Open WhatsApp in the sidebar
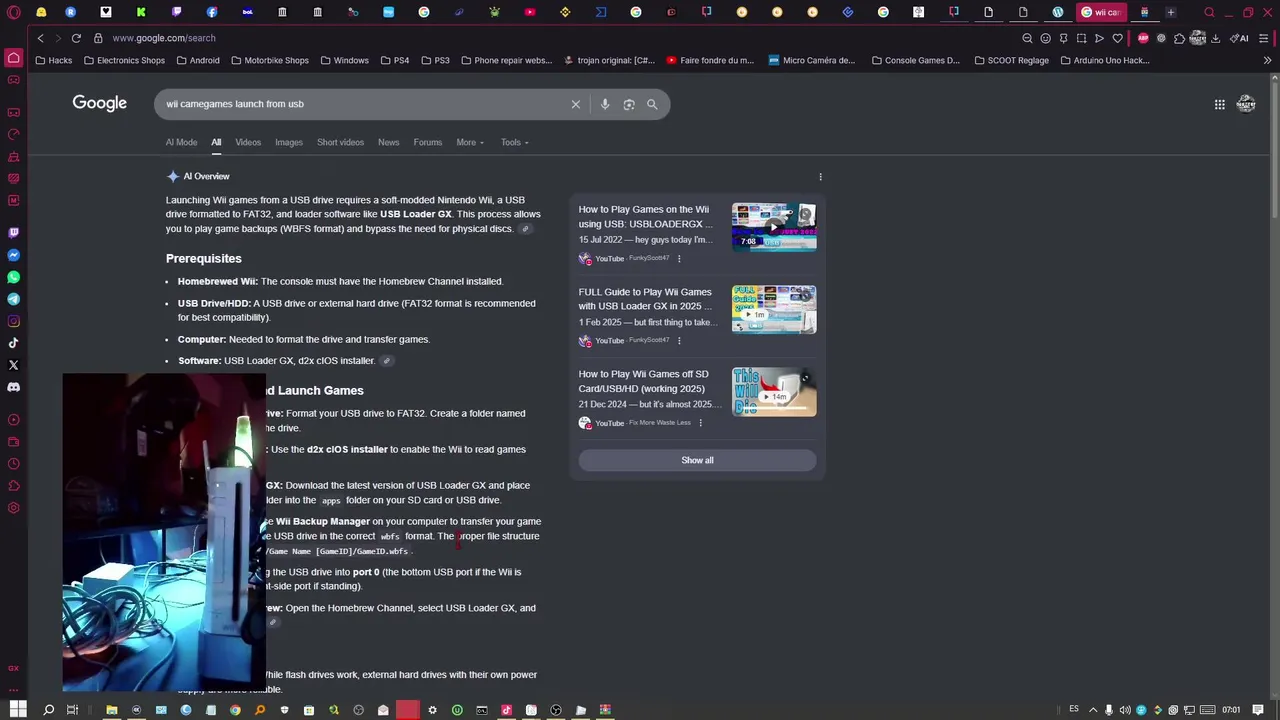 point(13,277)
